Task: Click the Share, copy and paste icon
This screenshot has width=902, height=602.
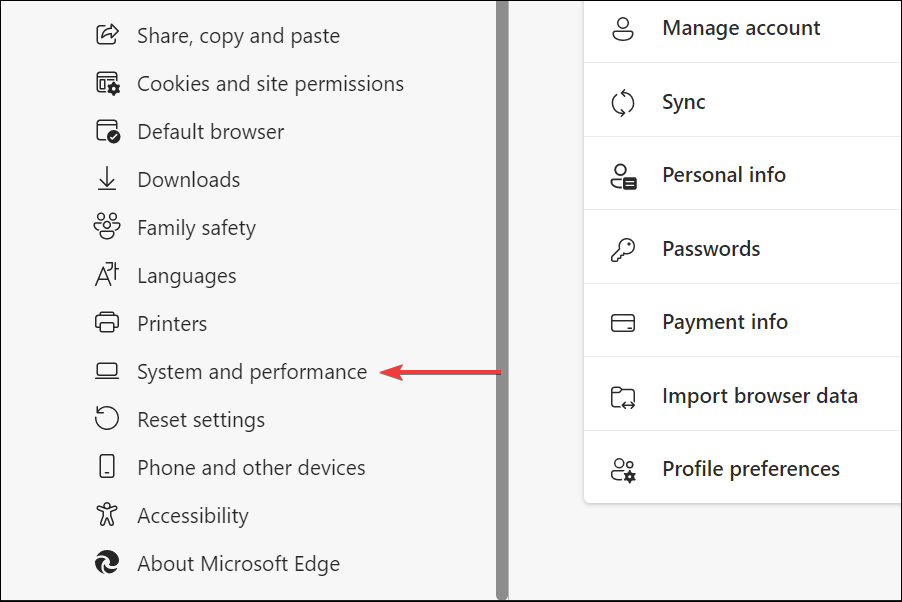Action: [107, 36]
